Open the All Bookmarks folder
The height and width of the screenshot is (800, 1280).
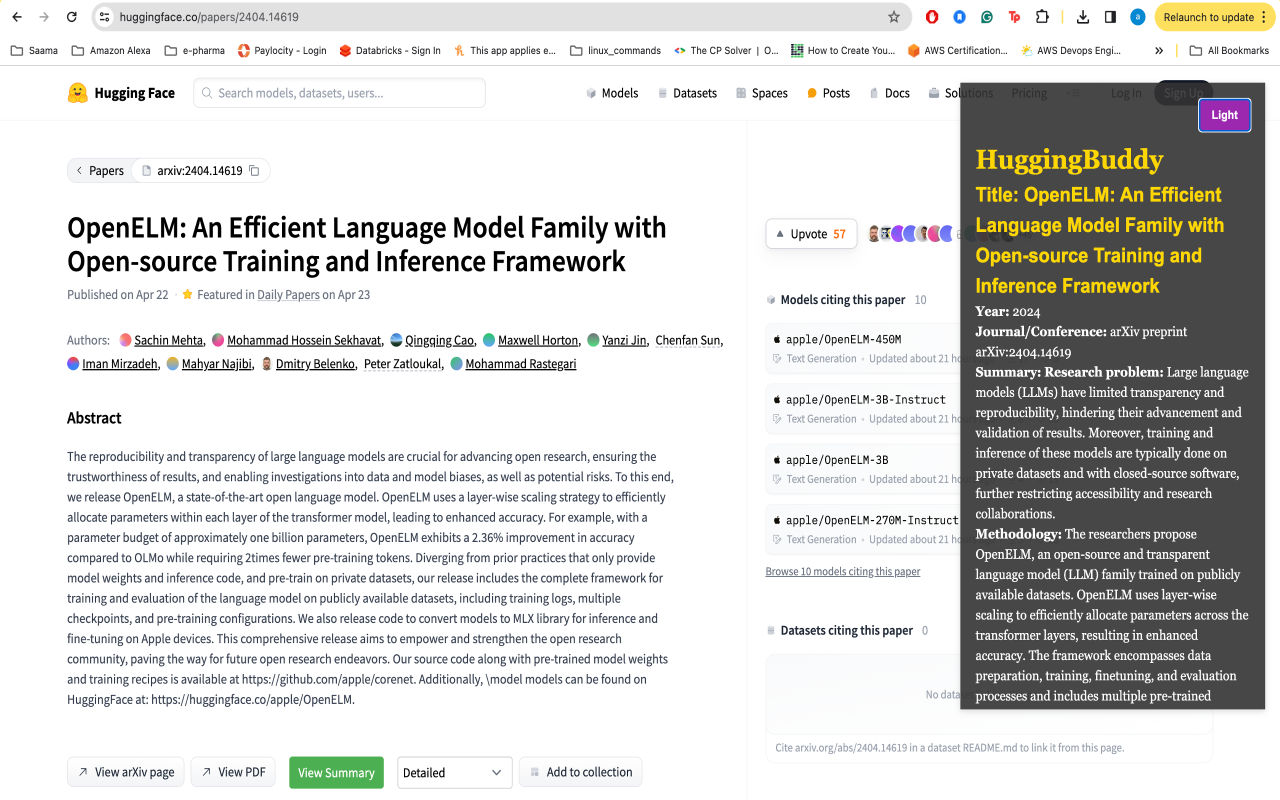point(1229,50)
